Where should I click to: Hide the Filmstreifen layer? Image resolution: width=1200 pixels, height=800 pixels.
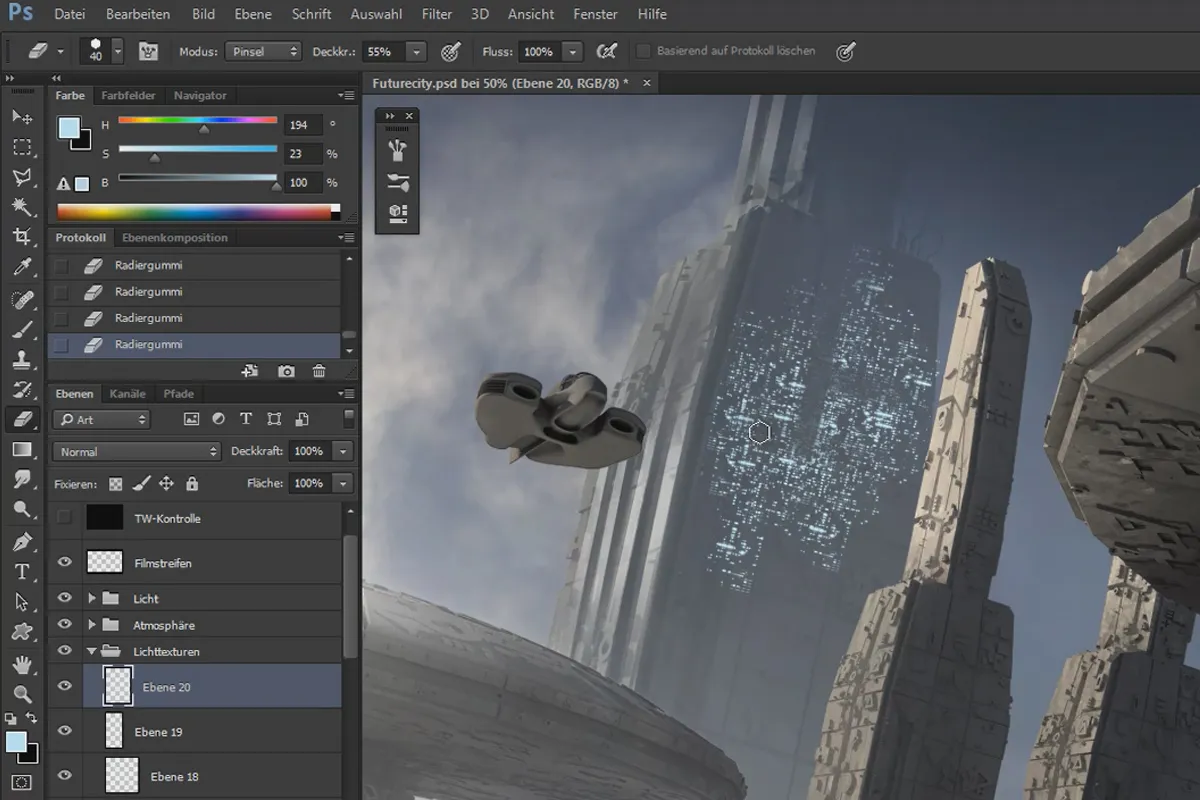(65, 562)
